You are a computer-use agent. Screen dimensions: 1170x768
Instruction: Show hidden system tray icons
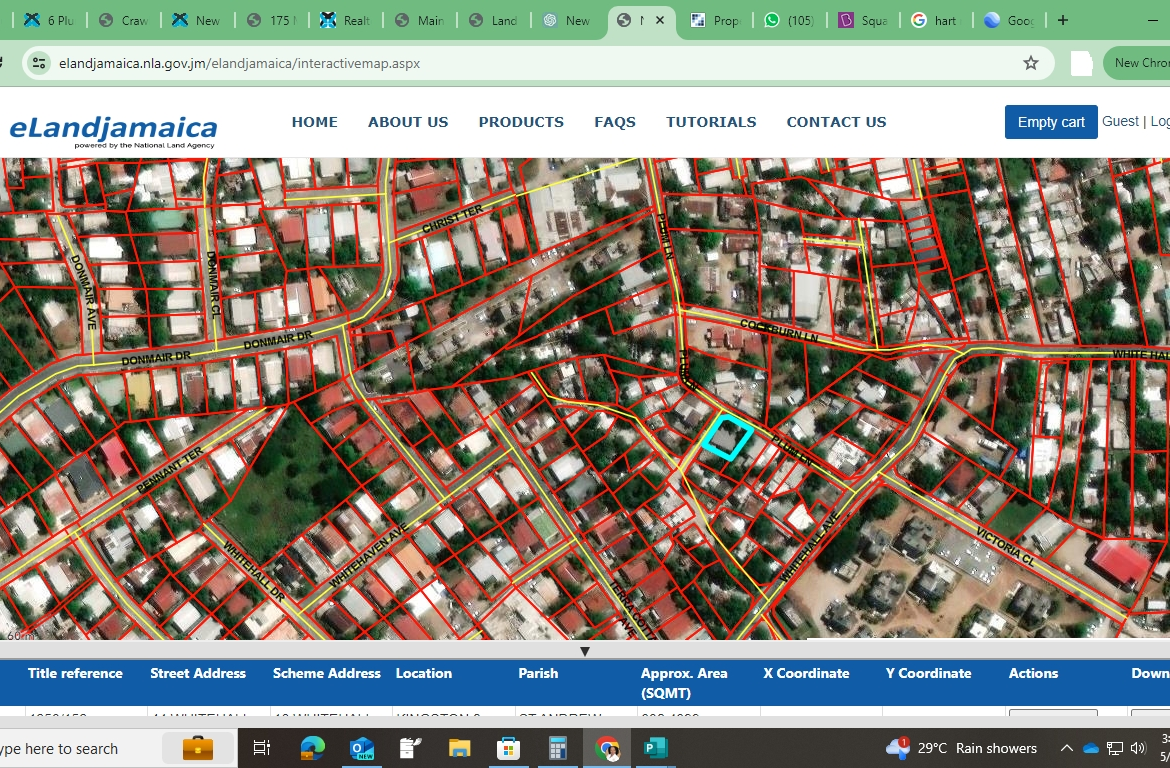[1066, 747]
